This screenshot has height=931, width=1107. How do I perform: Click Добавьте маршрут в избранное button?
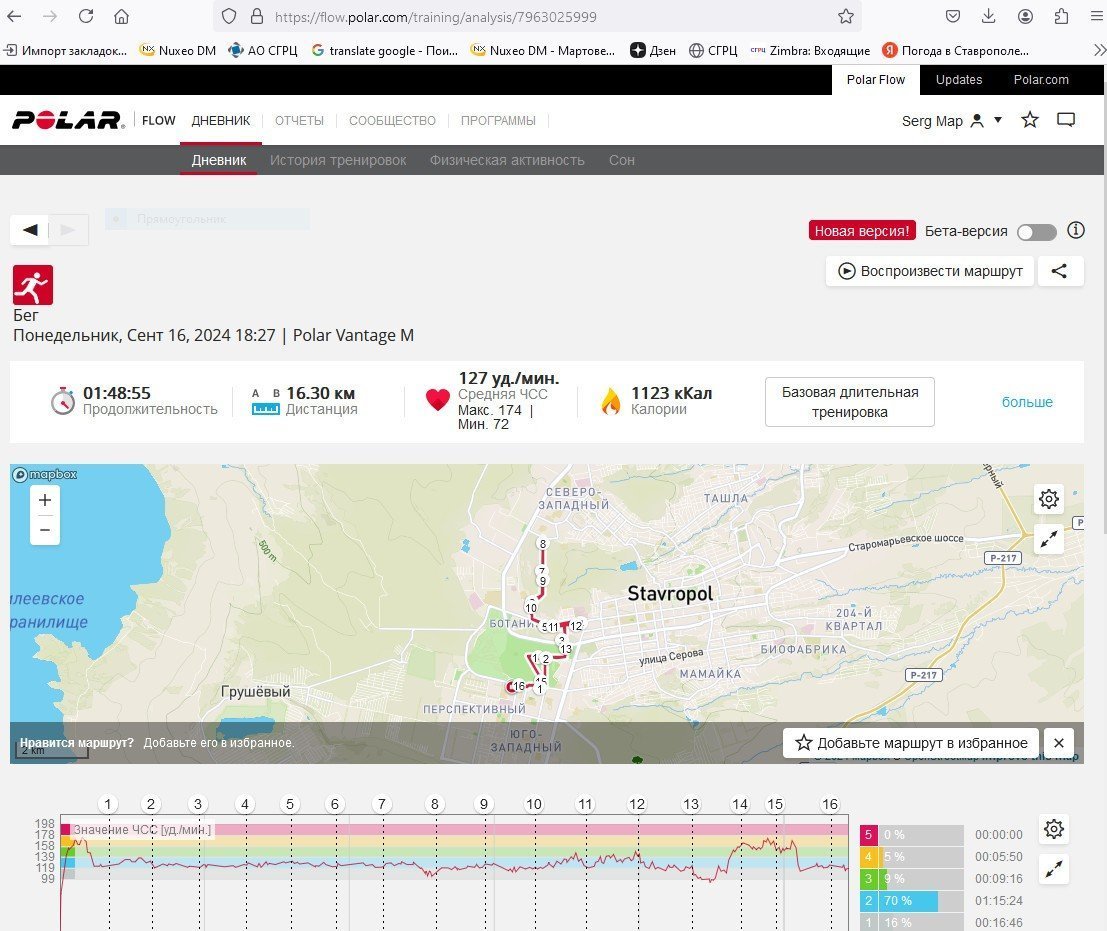tap(910, 743)
